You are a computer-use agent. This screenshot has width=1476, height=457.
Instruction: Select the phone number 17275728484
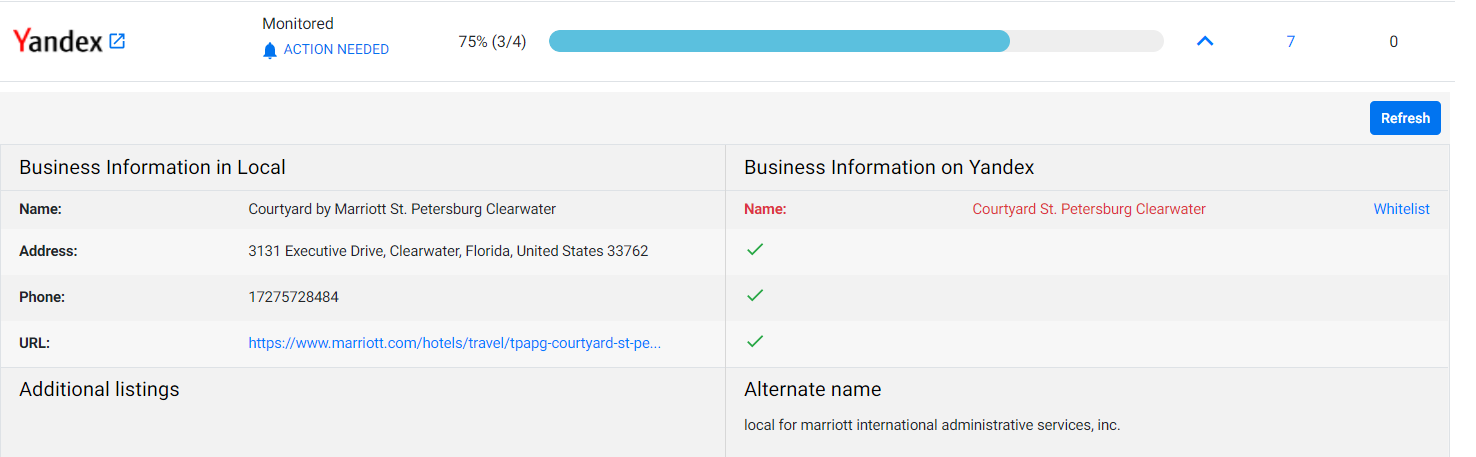click(x=294, y=297)
